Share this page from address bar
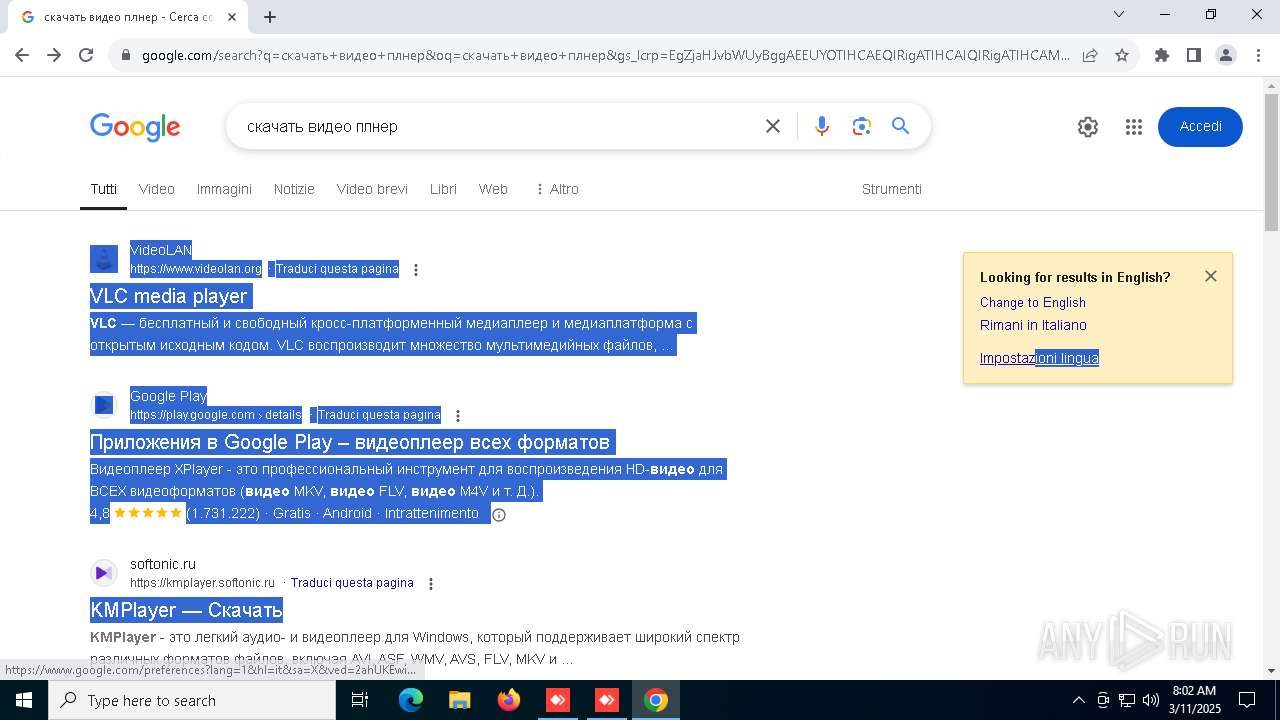 1090,55
